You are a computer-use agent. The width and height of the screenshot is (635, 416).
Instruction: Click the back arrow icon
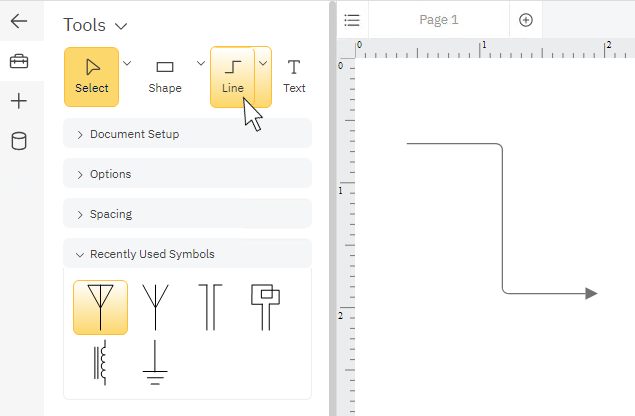pyautogui.click(x=19, y=21)
